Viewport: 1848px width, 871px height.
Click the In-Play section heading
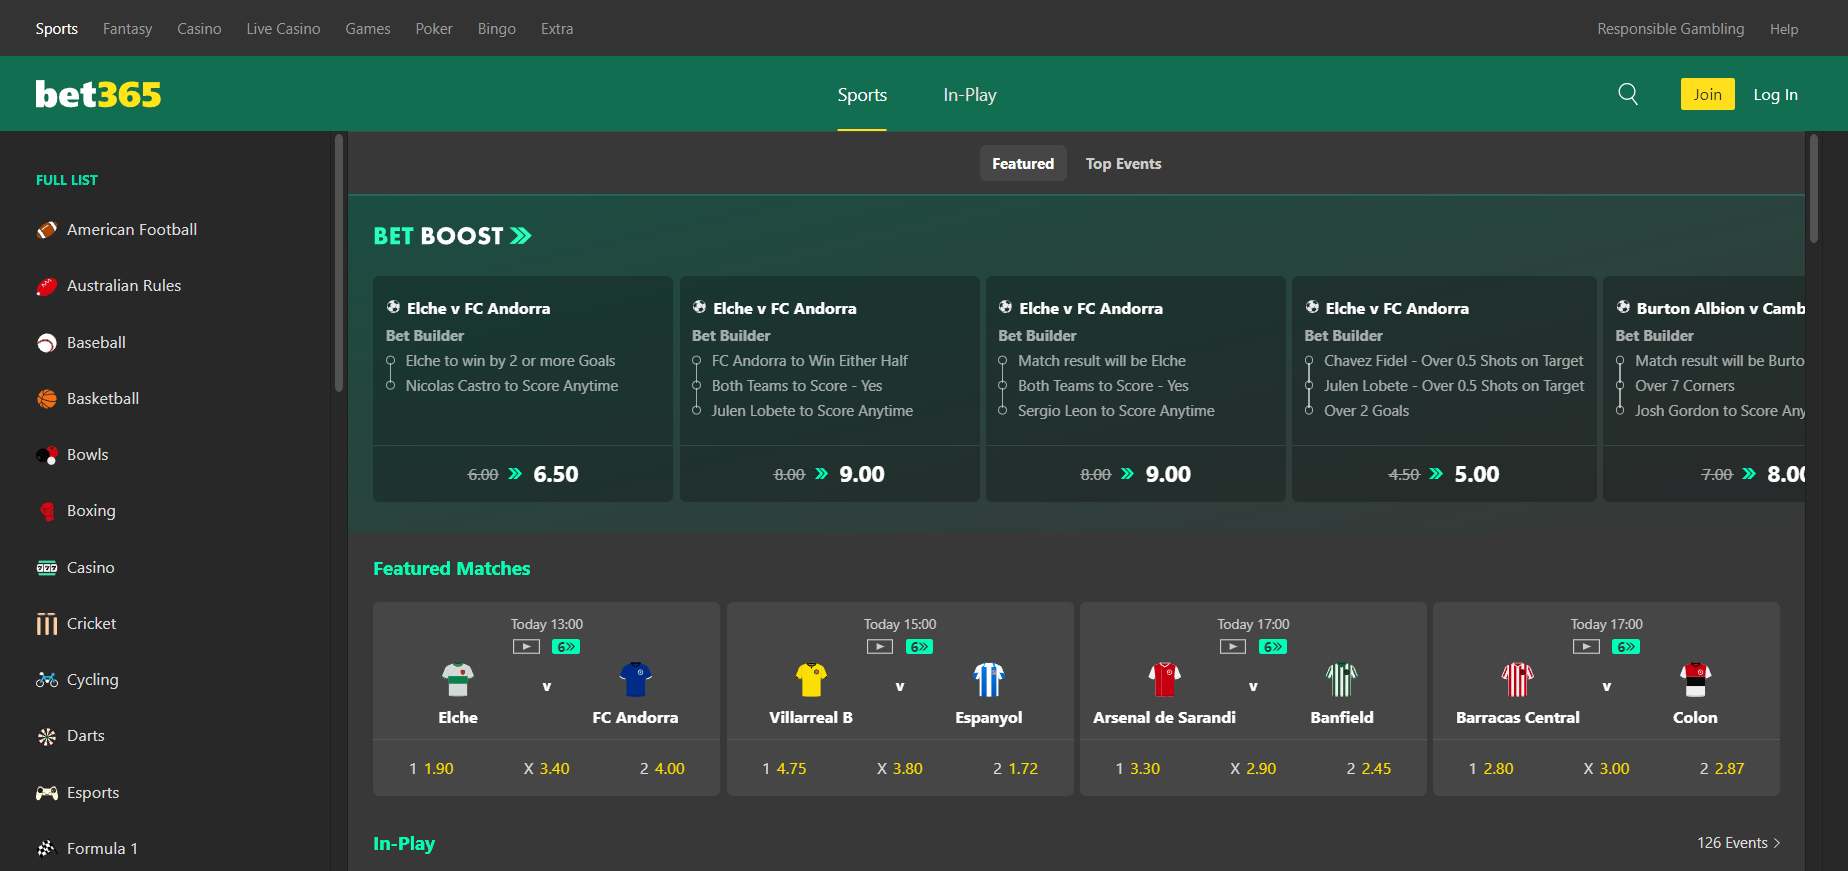pos(404,843)
